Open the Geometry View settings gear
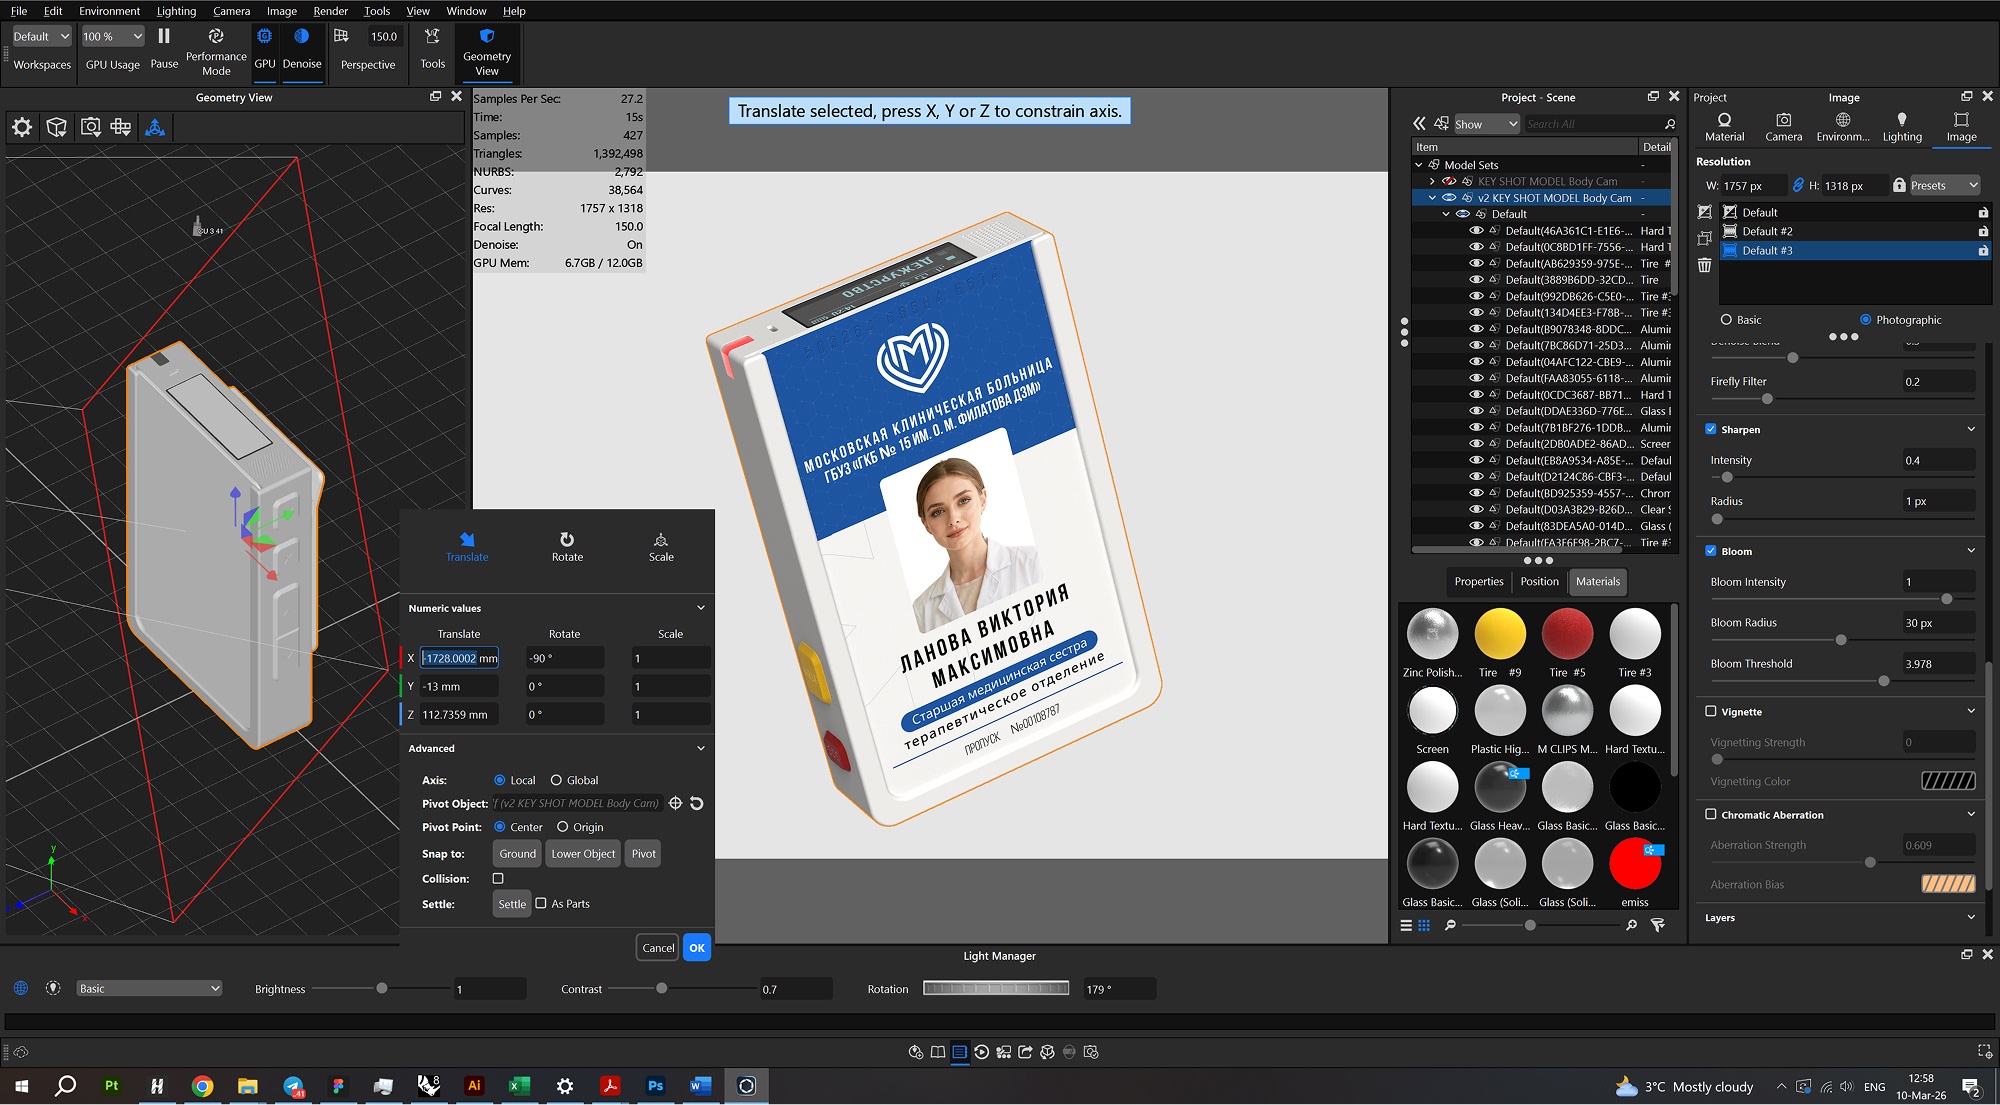 pyautogui.click(x=21, y=127)
